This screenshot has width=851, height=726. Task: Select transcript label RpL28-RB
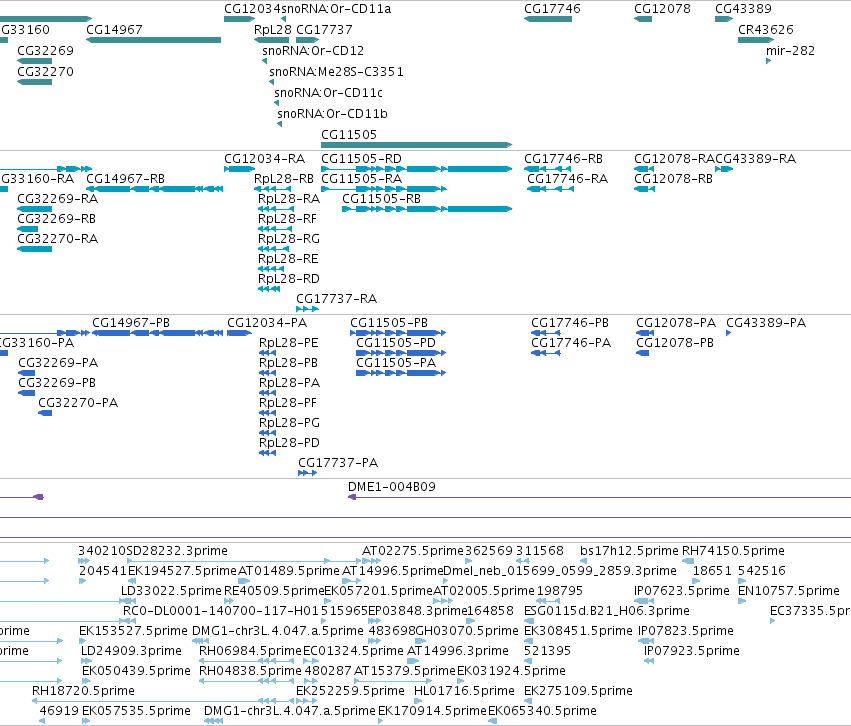(x=284, y=179)
